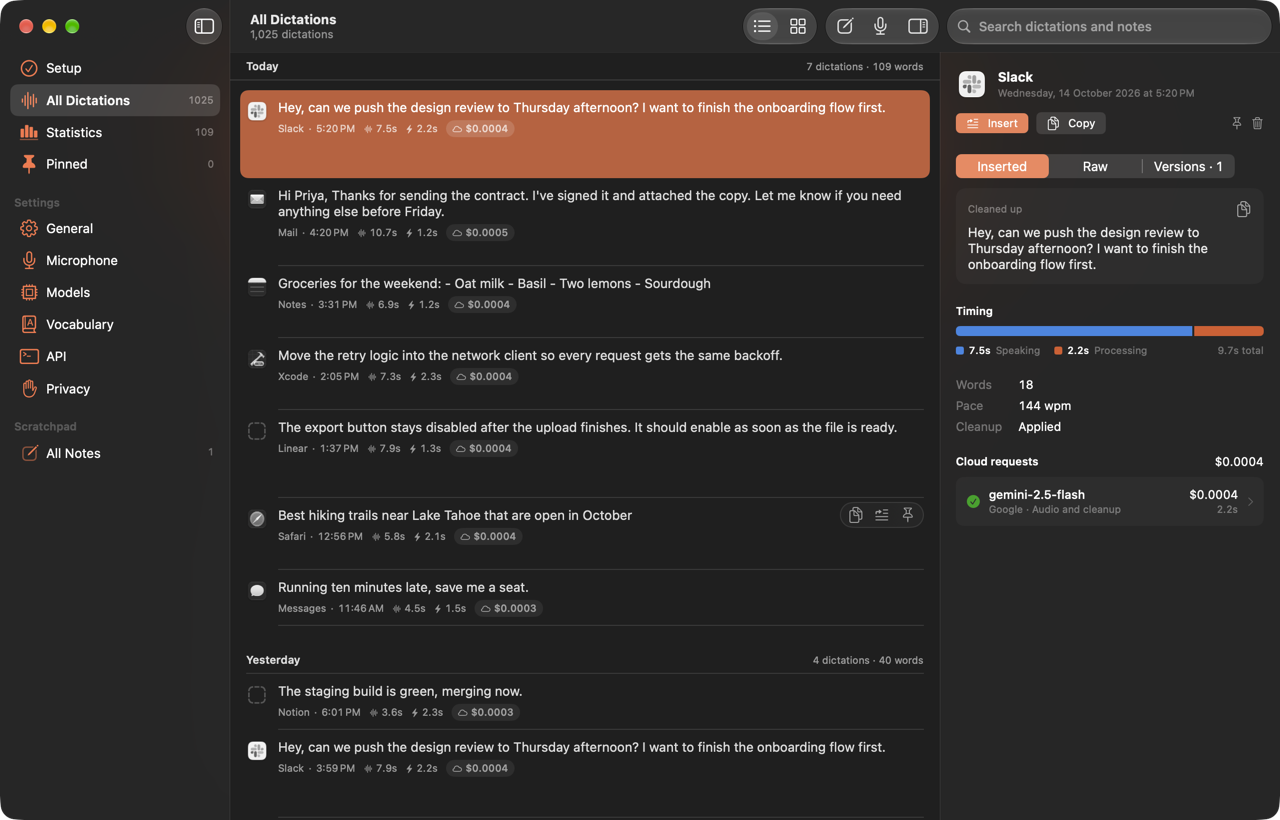Pin this dictation using detail panel pin icon

point(1236,123)
